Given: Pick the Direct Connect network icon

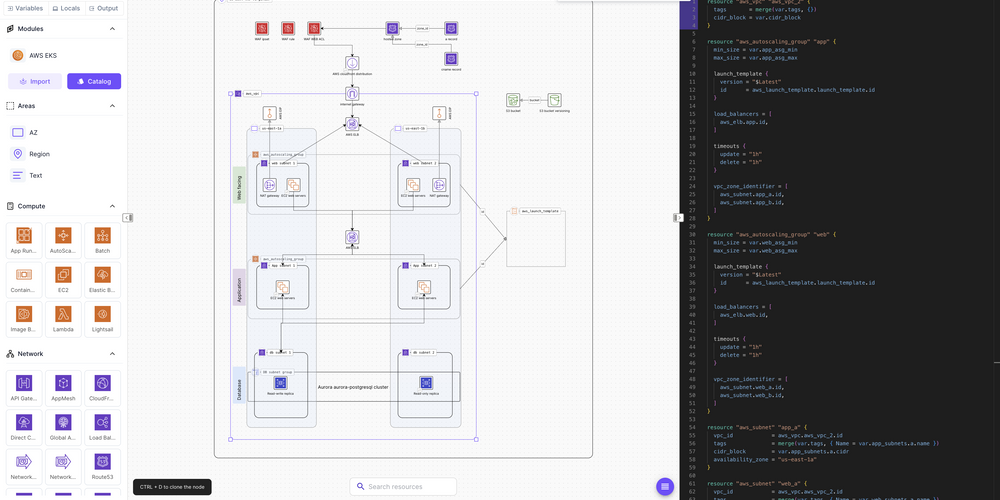Looking at the screenshot, I should pyautogui.click(x=24, y=427).
